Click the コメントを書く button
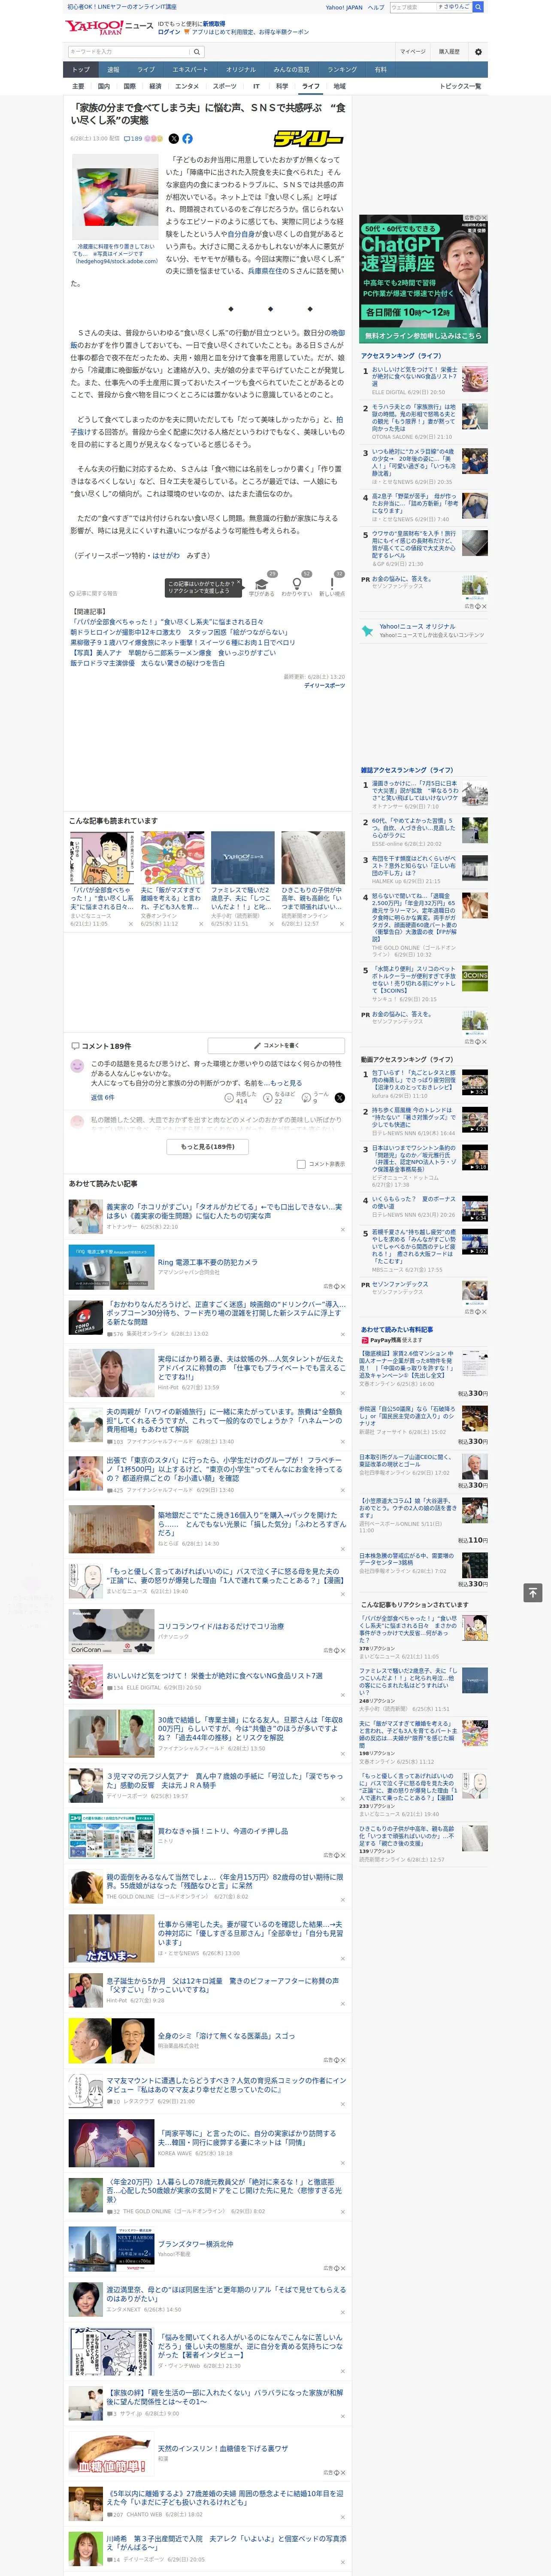Viewport: 551px width, 2576px height. point(276,1045)
